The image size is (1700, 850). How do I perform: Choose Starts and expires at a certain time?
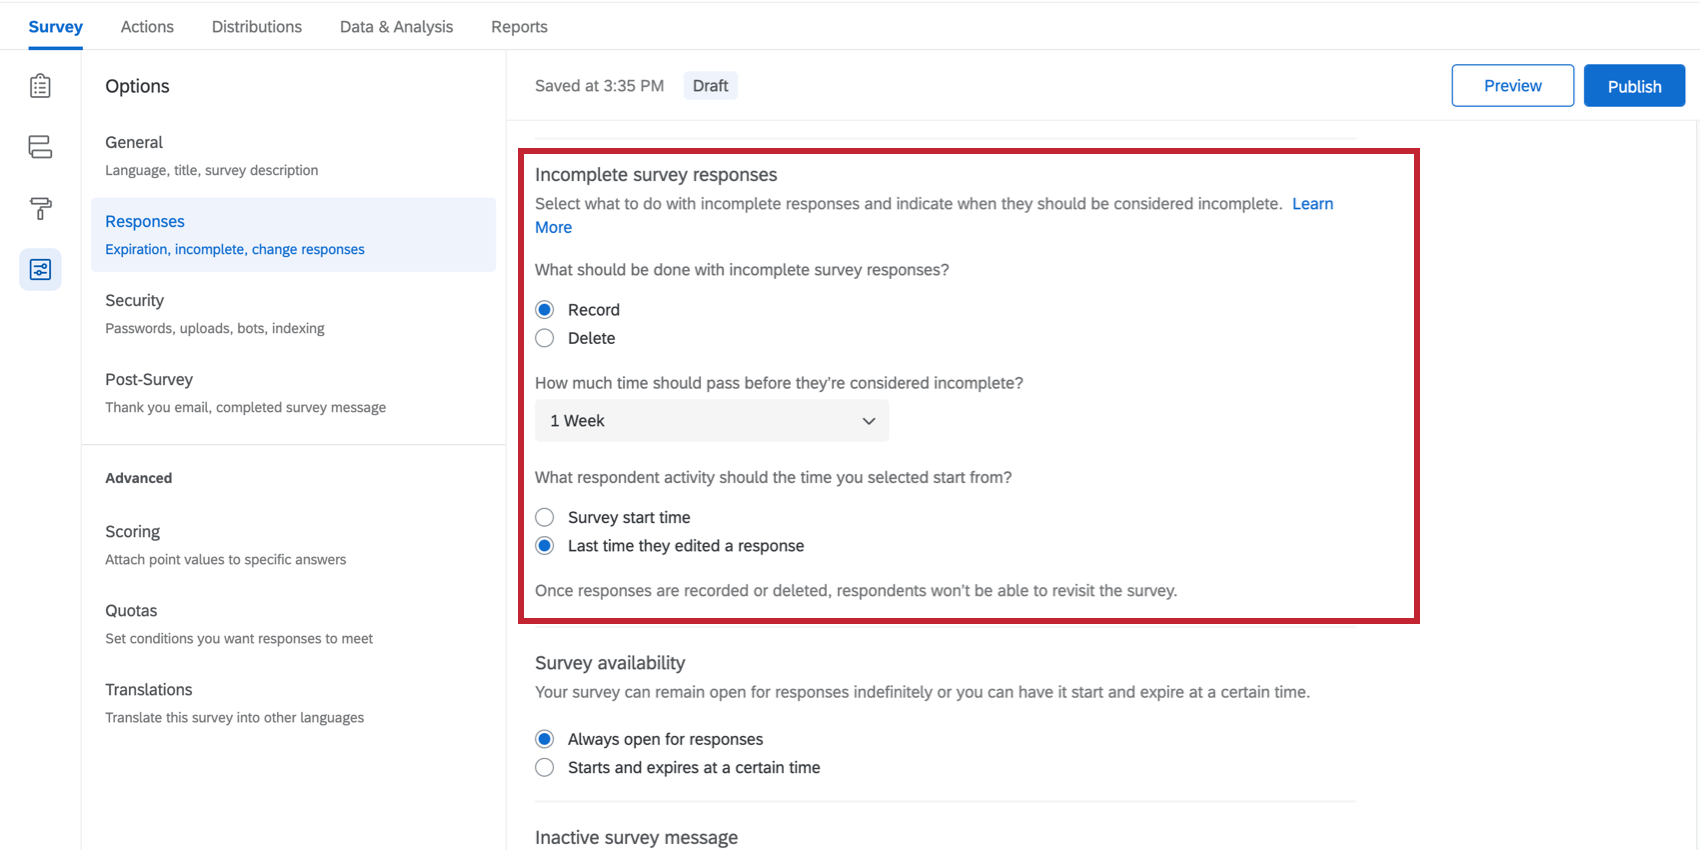coord(545,767)
